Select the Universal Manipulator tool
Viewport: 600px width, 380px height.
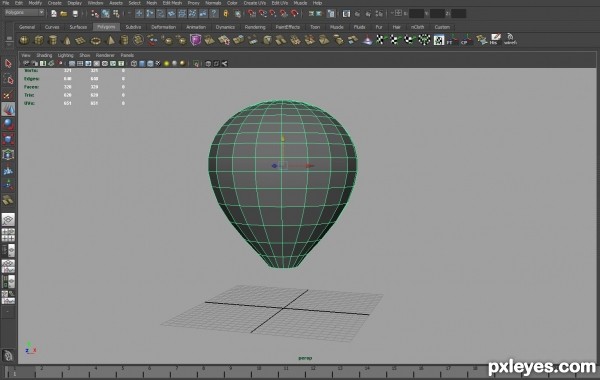8,155
